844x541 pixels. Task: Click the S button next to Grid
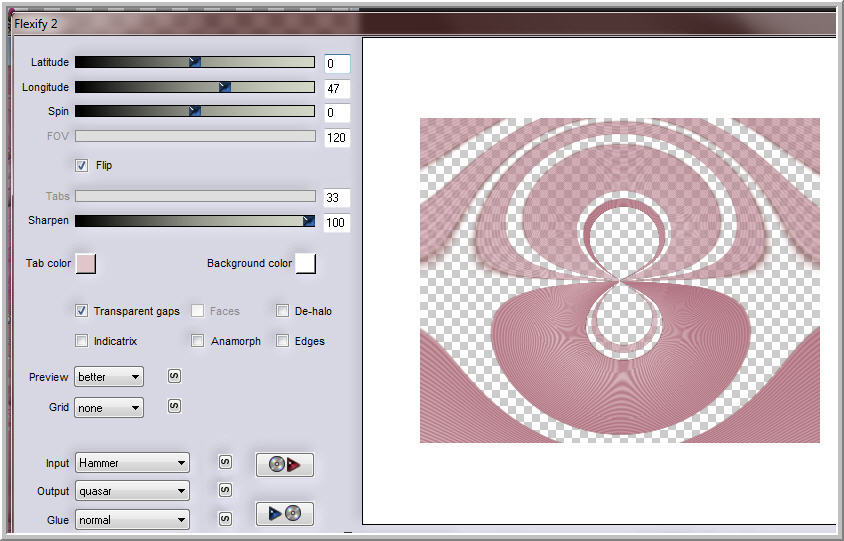tap(174, 405)
